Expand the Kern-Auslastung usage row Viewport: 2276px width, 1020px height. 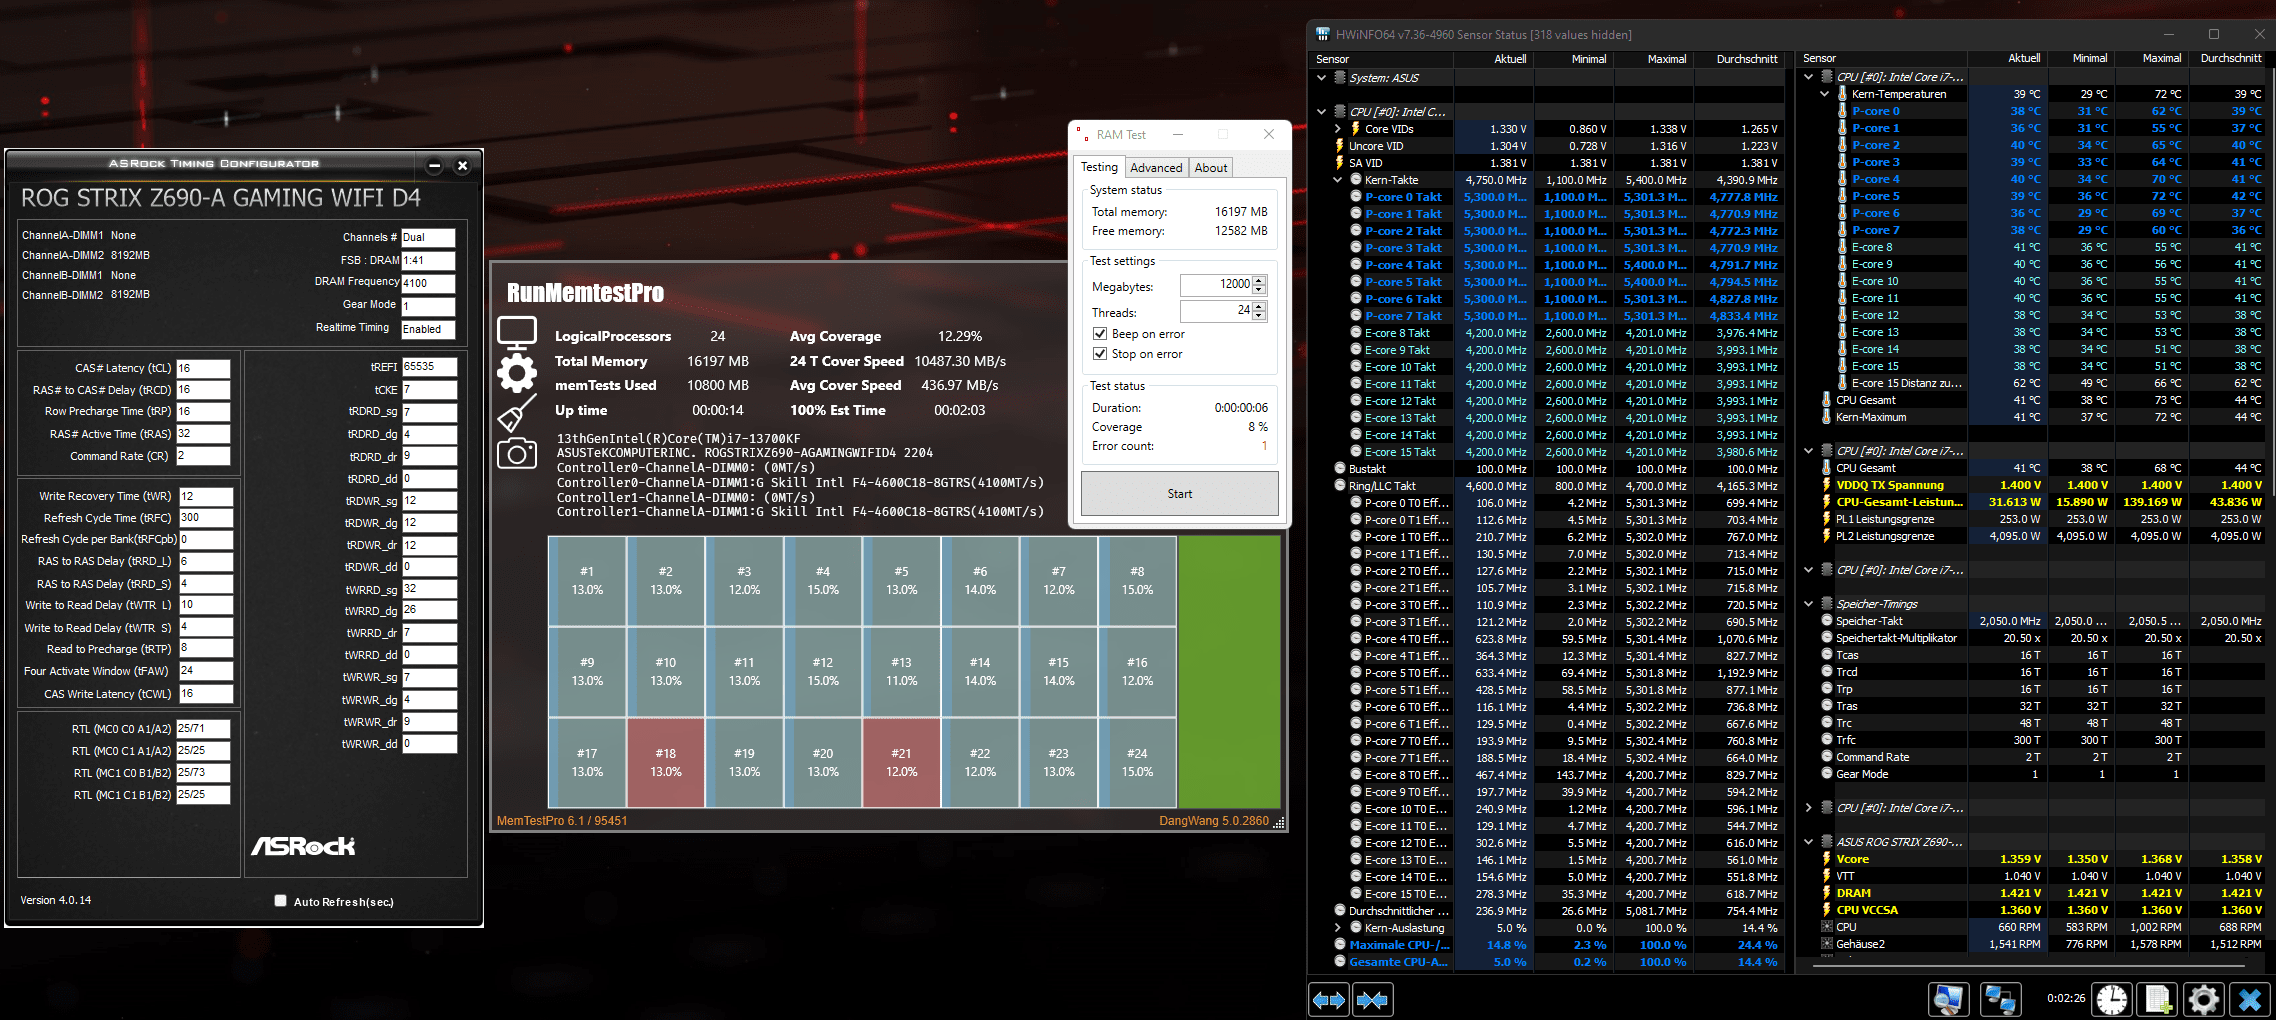tap(1337, 928)
